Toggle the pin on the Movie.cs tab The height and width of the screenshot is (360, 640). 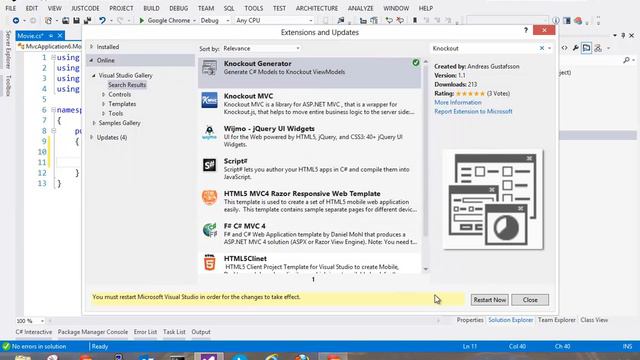point(51,36)
